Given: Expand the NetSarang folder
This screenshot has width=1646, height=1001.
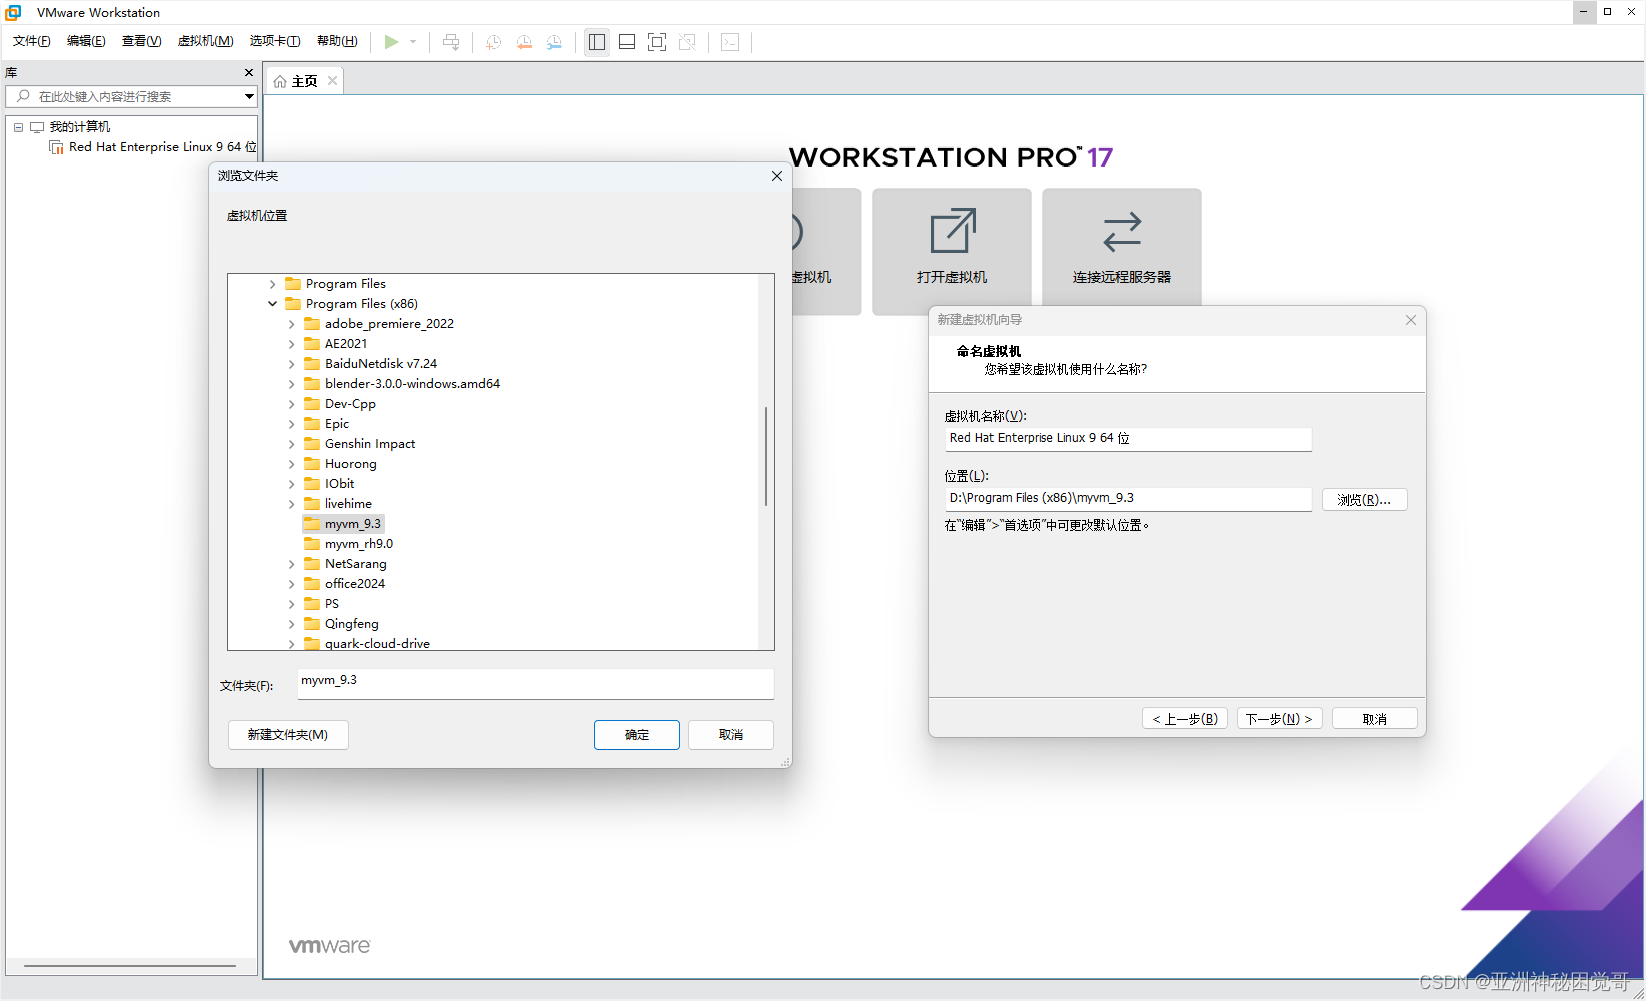Looking at the screenshot, I should (291, 564).
